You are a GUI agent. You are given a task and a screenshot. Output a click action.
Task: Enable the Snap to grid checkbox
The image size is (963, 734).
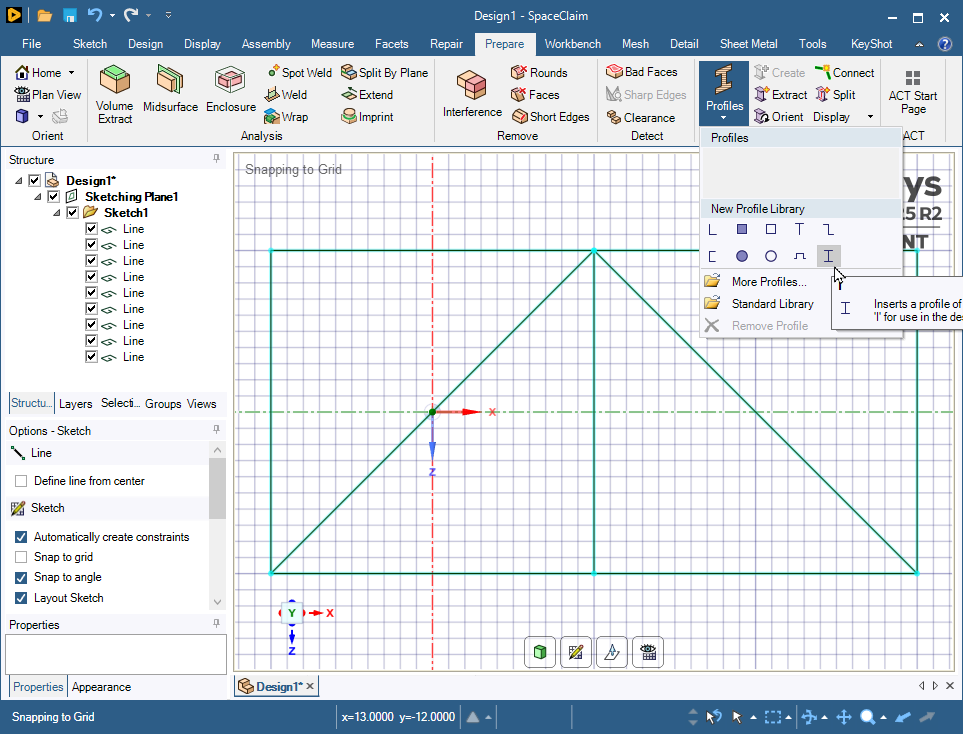(x=21, y=557)
